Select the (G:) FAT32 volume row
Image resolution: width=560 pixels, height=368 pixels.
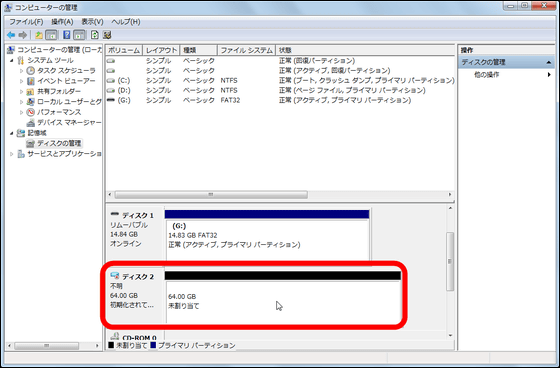coord(280,100)
